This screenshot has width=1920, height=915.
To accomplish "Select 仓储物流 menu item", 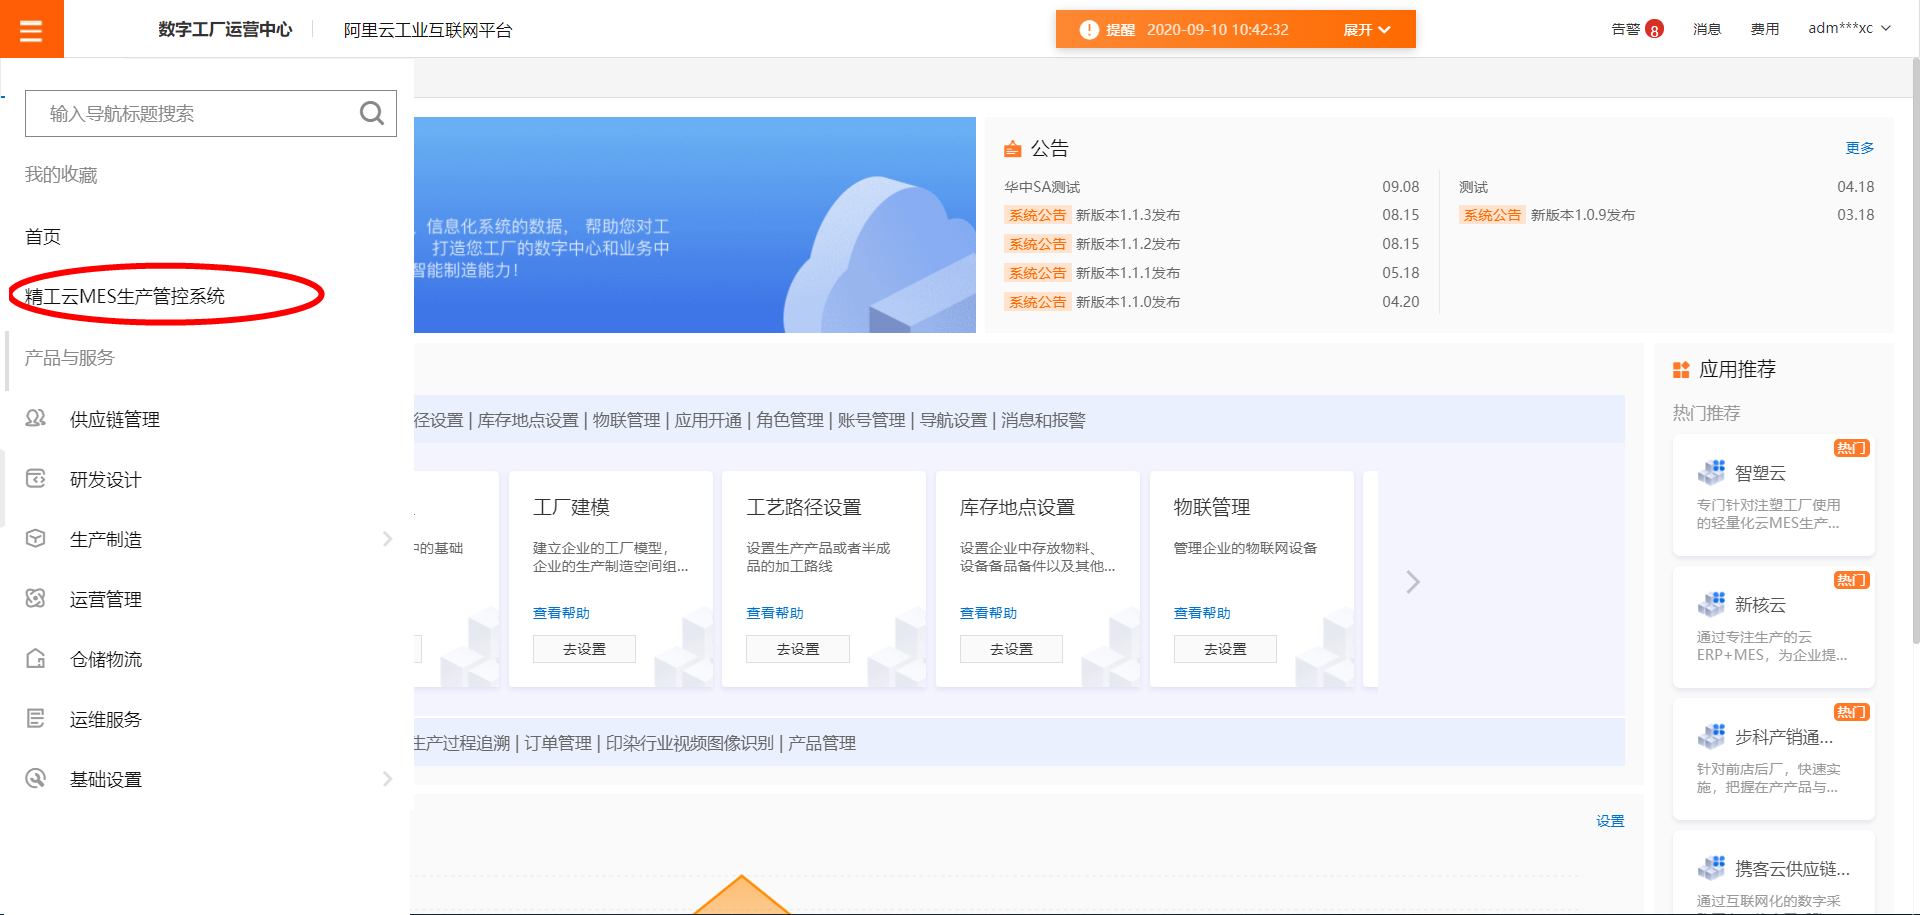I will point(106,660).
